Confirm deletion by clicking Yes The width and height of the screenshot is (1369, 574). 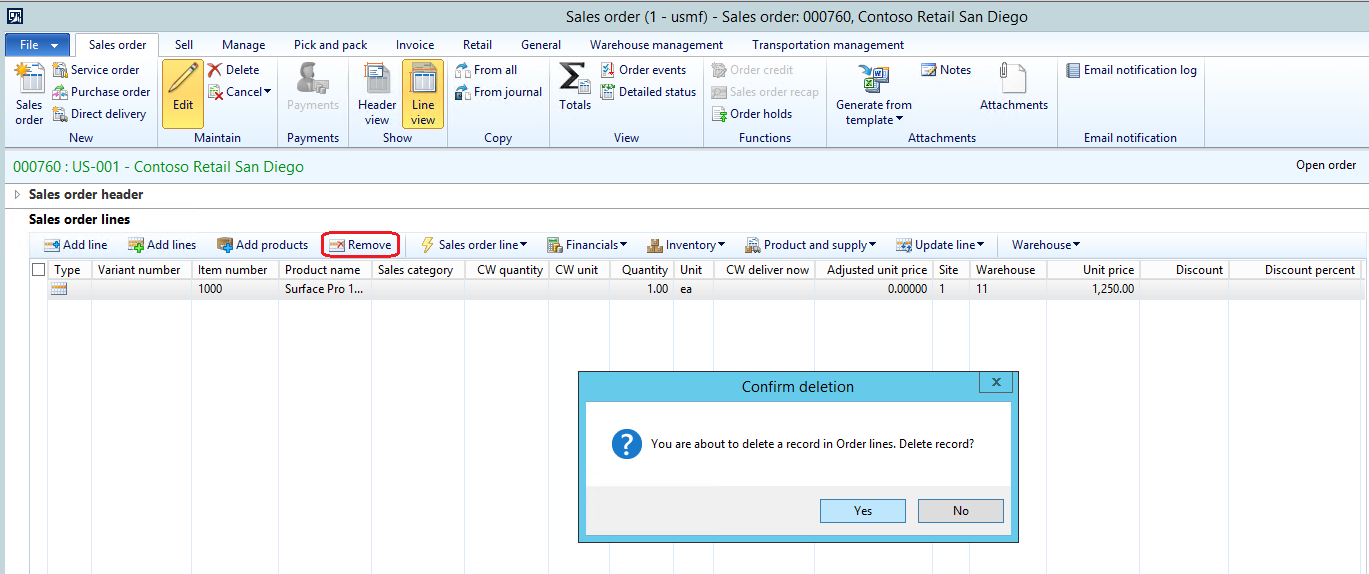pos(862,511)
